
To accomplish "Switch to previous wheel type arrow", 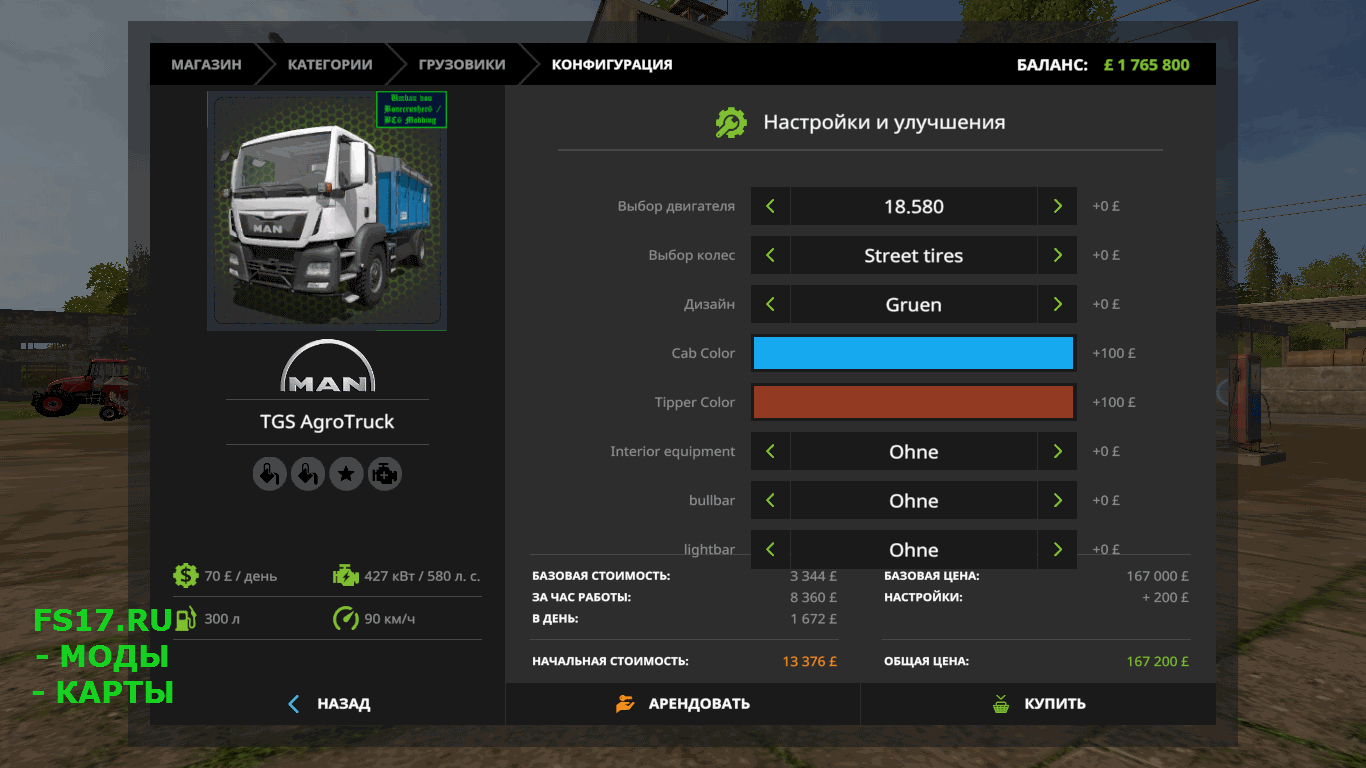I will (770, 255).
